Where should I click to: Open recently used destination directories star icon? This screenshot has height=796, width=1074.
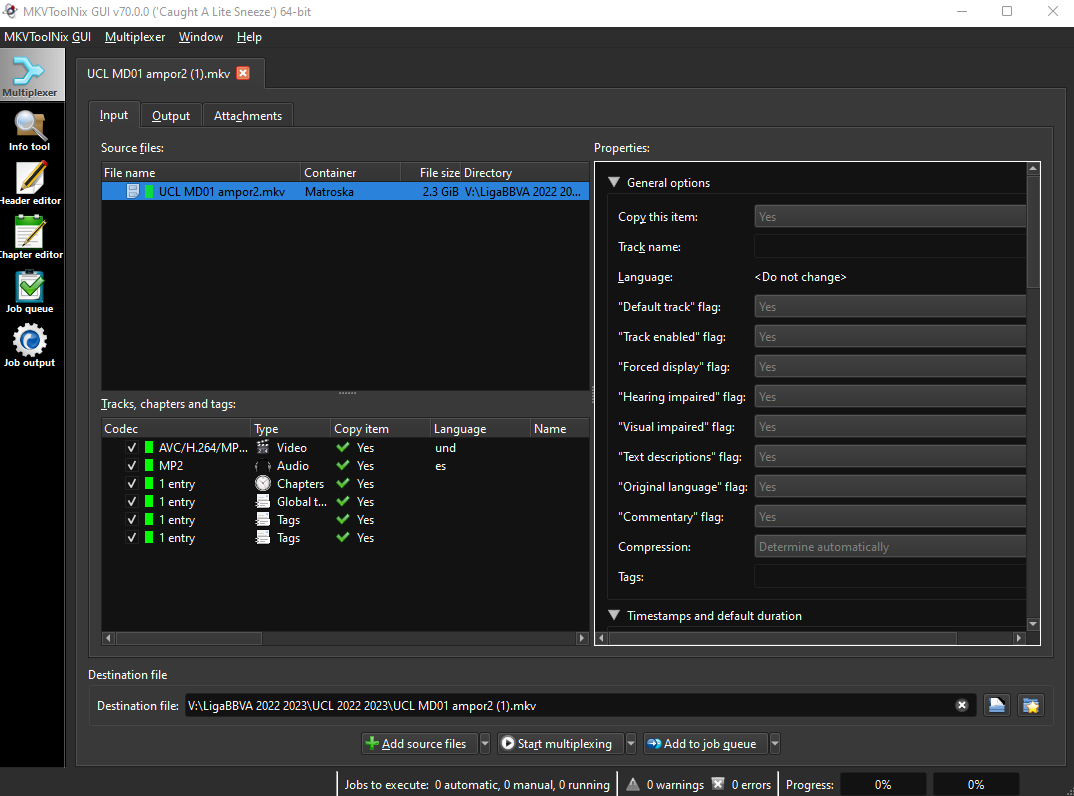(1030, 705)
